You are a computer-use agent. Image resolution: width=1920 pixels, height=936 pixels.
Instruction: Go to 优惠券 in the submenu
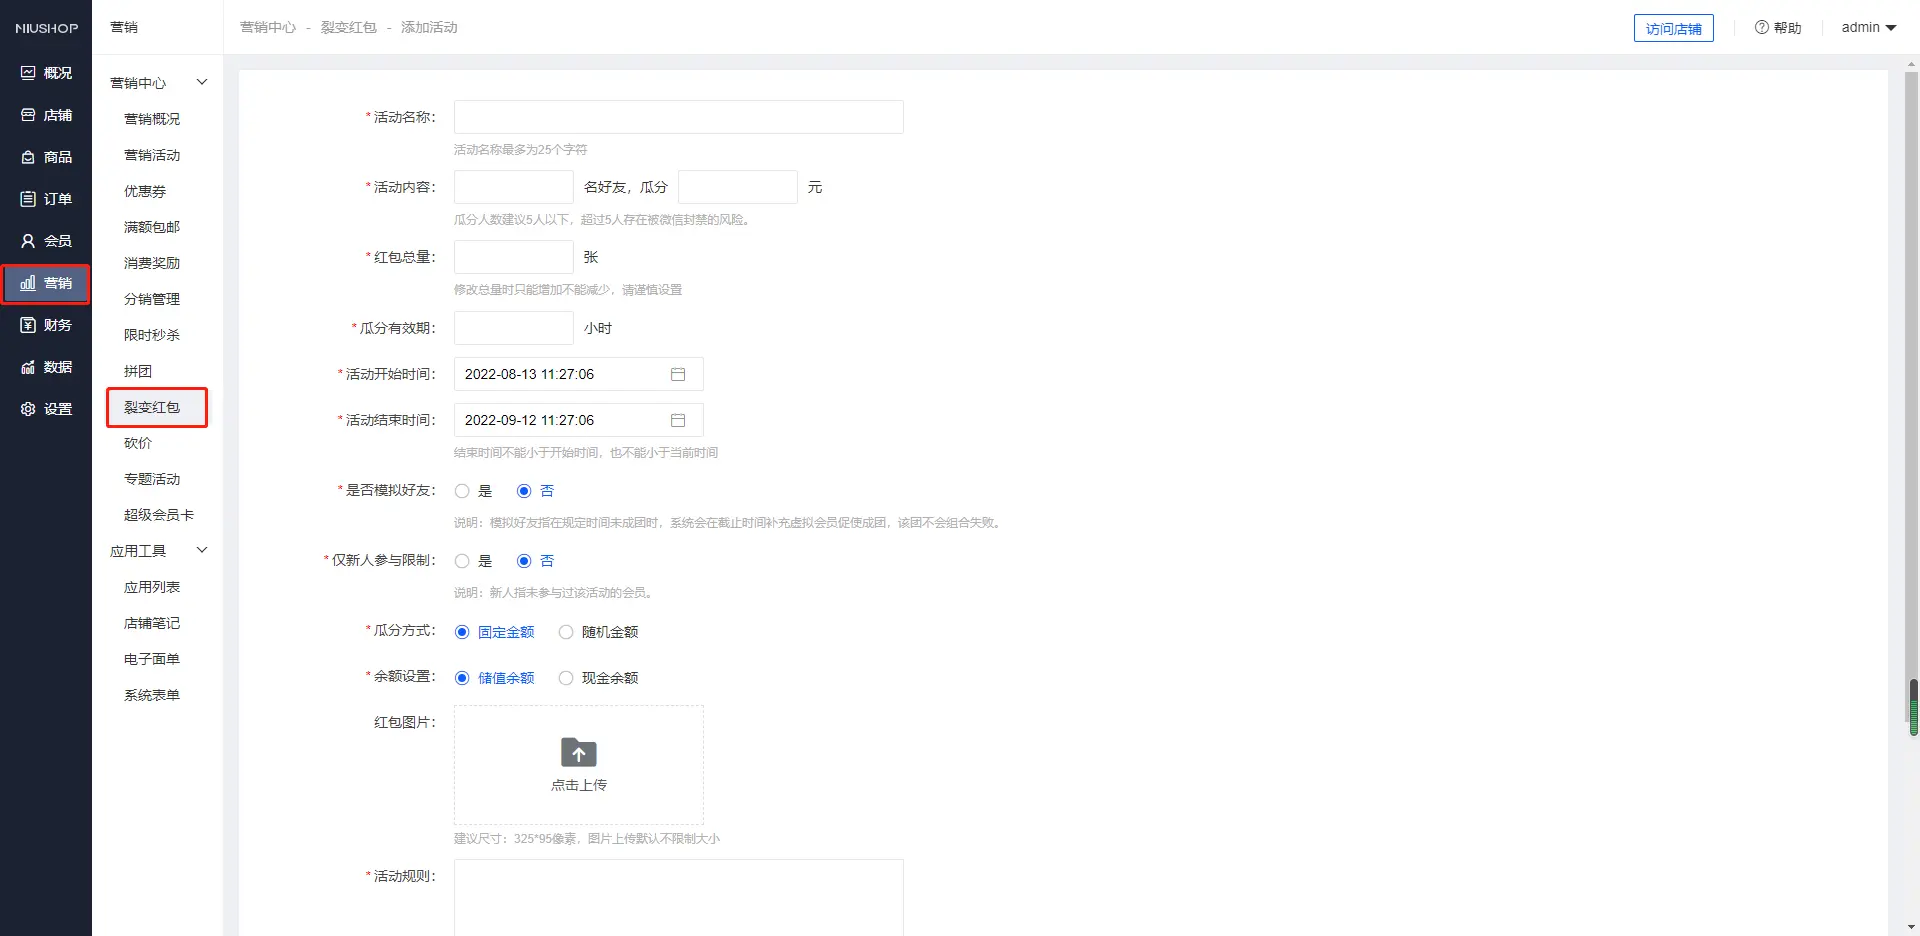pyautogui.click(x=145, y=191)
